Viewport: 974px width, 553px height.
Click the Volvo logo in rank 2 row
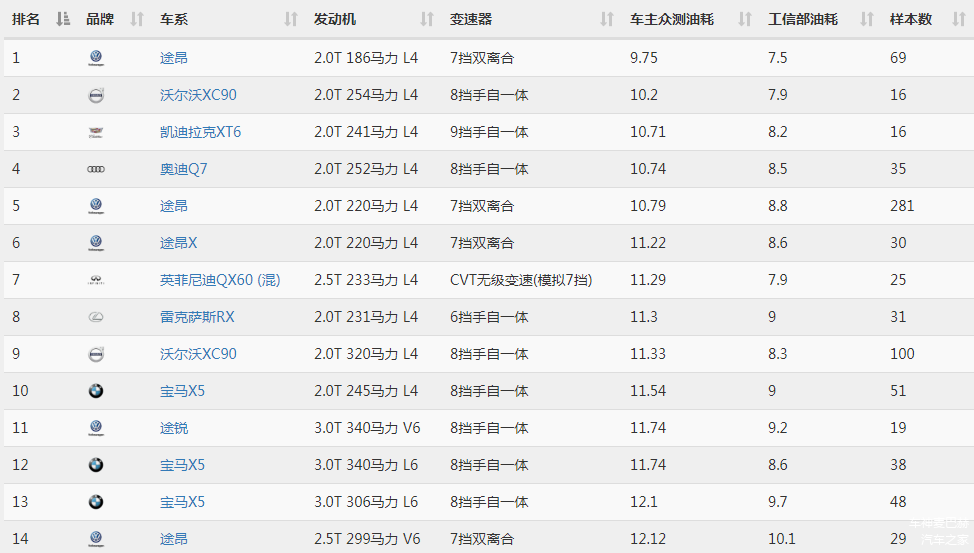[x=95, y=95]
